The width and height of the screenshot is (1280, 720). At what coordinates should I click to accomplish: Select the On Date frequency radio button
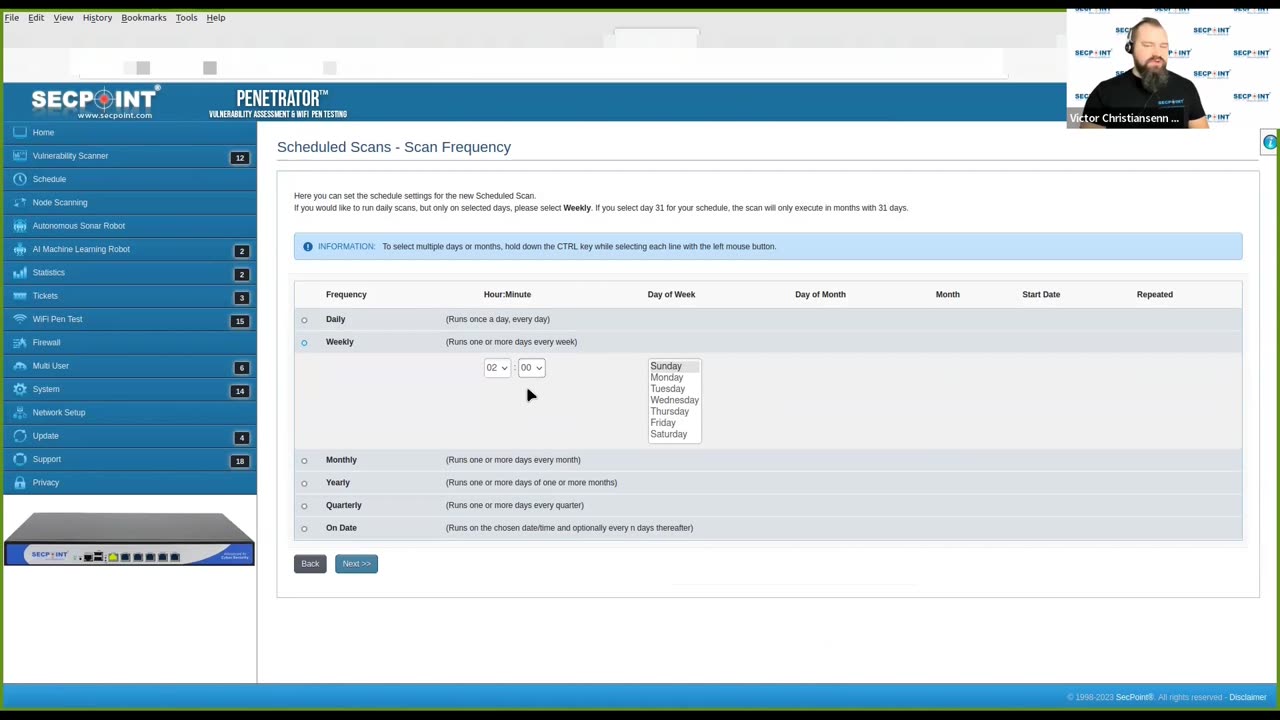304,528
